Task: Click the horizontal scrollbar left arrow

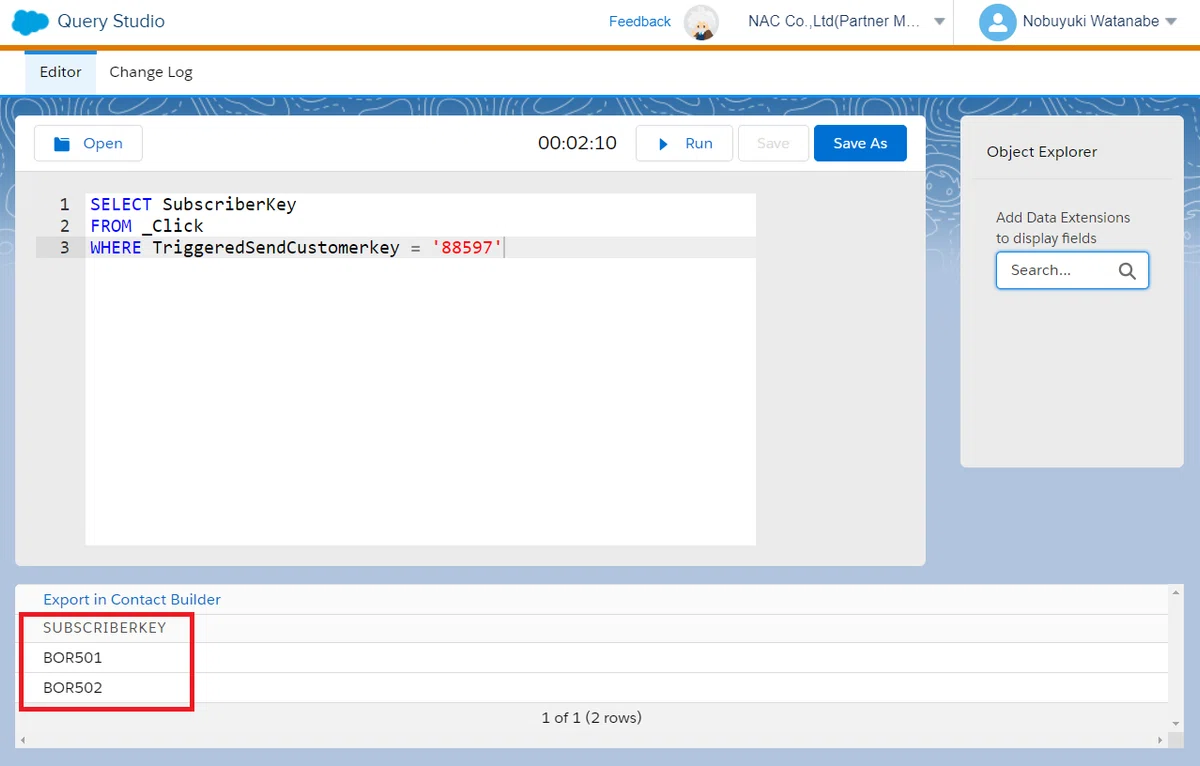Action: point(22,740)
